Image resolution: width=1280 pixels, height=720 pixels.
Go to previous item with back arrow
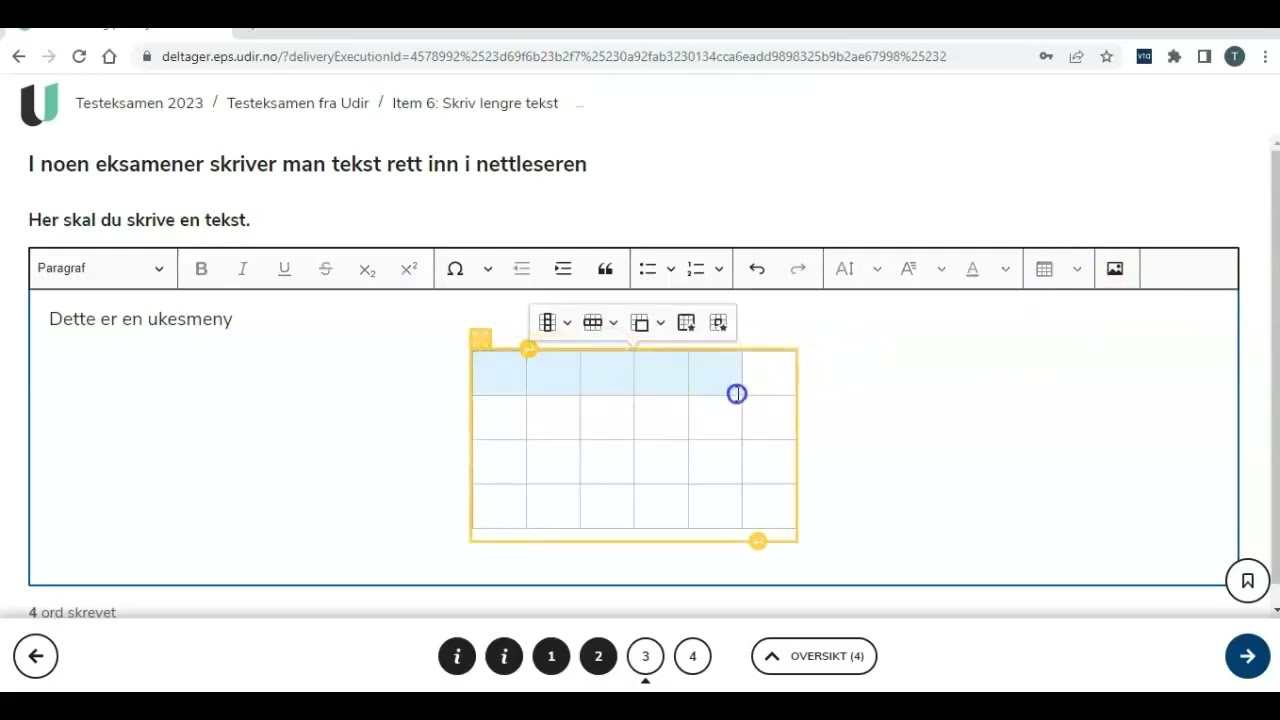[36, 656]
